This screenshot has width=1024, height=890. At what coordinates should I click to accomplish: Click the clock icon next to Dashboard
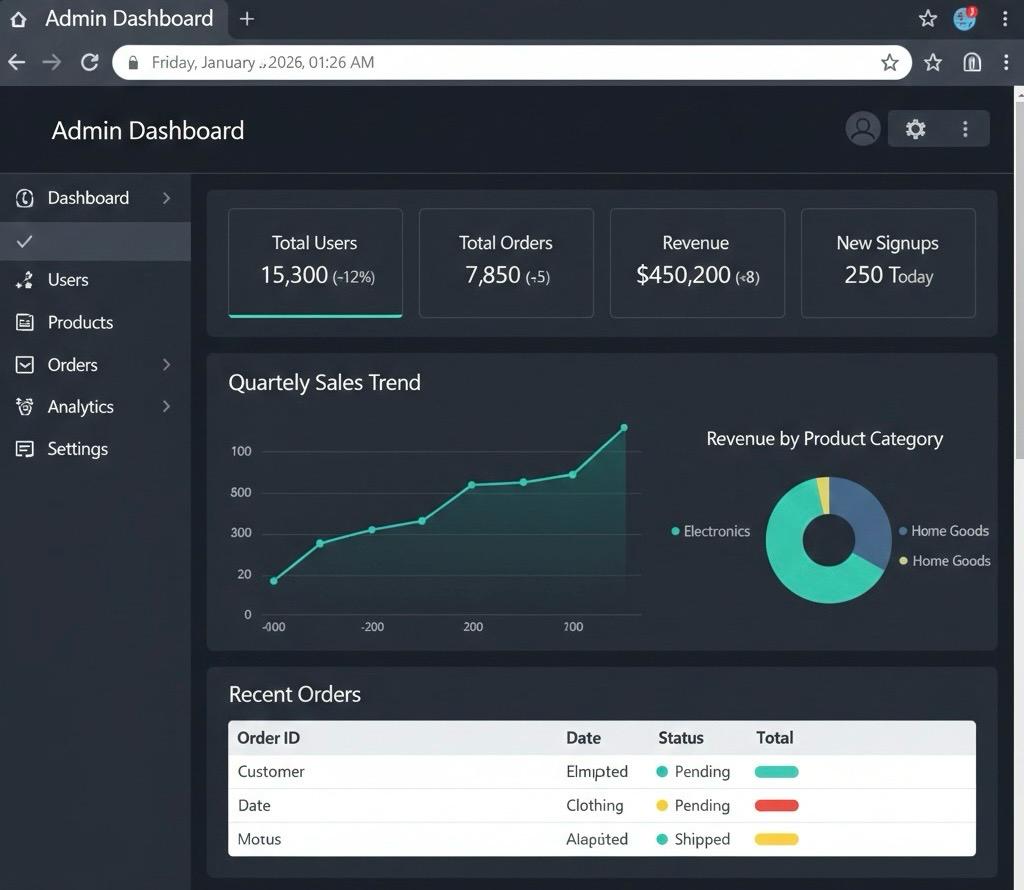point(24,198)
